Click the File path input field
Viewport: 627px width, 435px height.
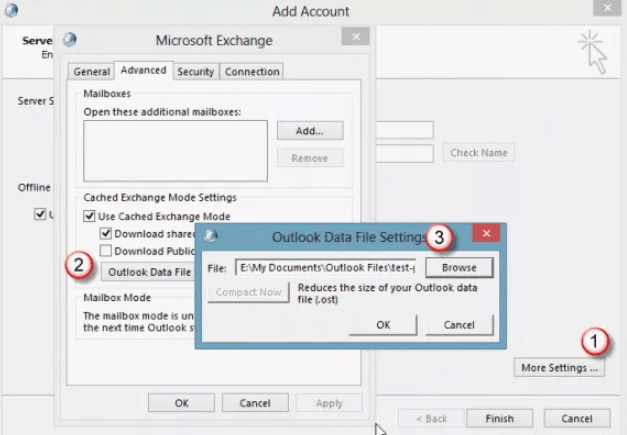(x=325, y=268)
